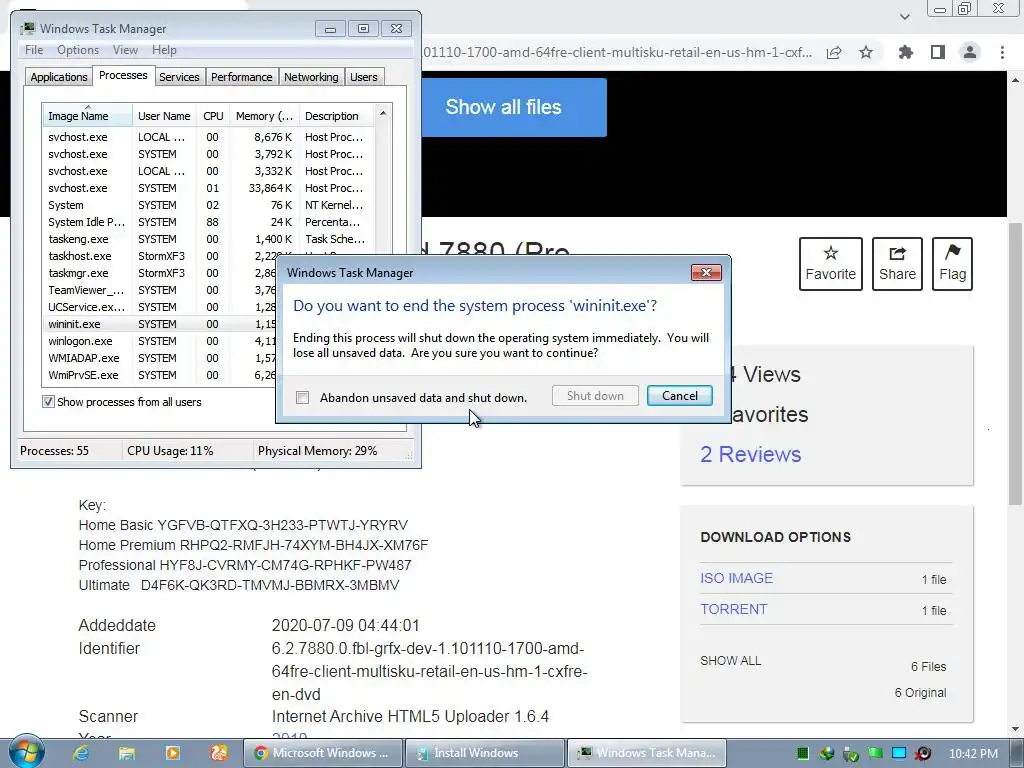Open the Windows Start menu orb
The width and height of the screenshot is (1024, 768).
click(26, 752)
